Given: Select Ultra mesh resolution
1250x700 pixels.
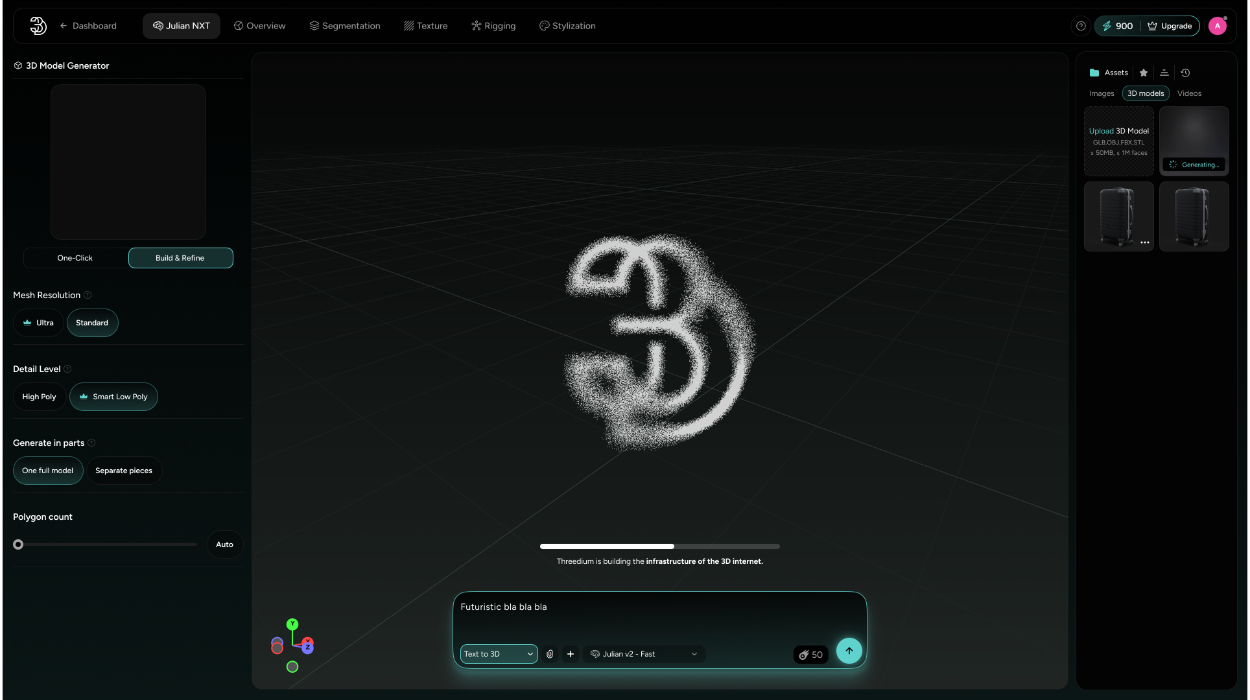Looking at the screenshot, I should click(39, 323).
